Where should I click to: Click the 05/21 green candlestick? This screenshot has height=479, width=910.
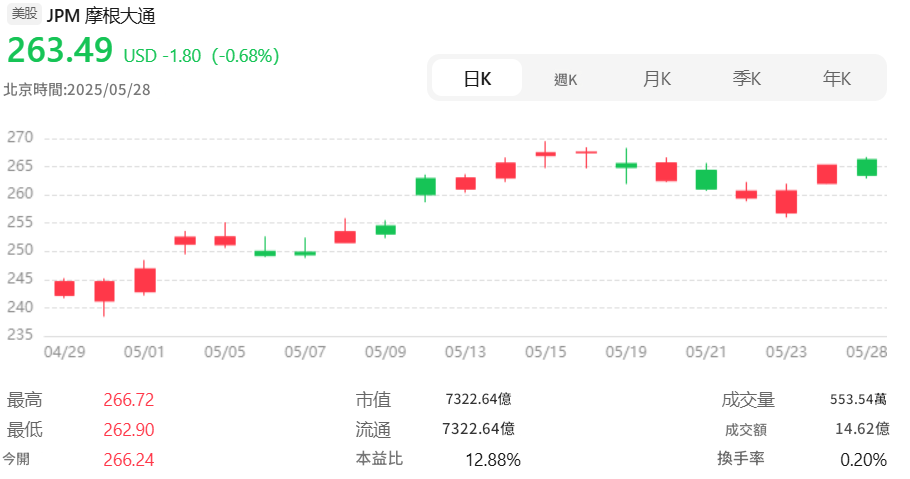point(706,179)
